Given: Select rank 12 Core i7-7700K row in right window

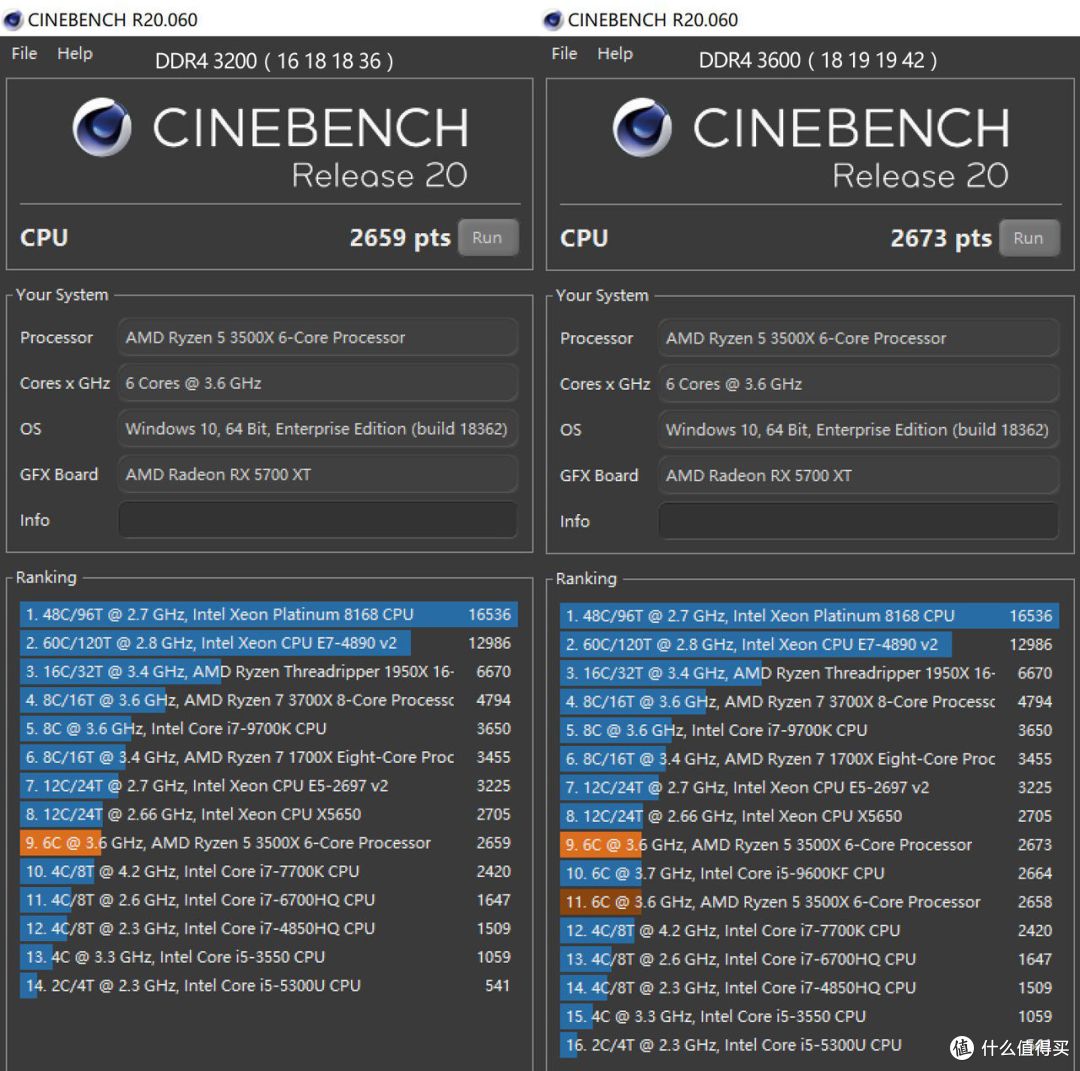Looking at the screenshot, I should coord(809,930).
